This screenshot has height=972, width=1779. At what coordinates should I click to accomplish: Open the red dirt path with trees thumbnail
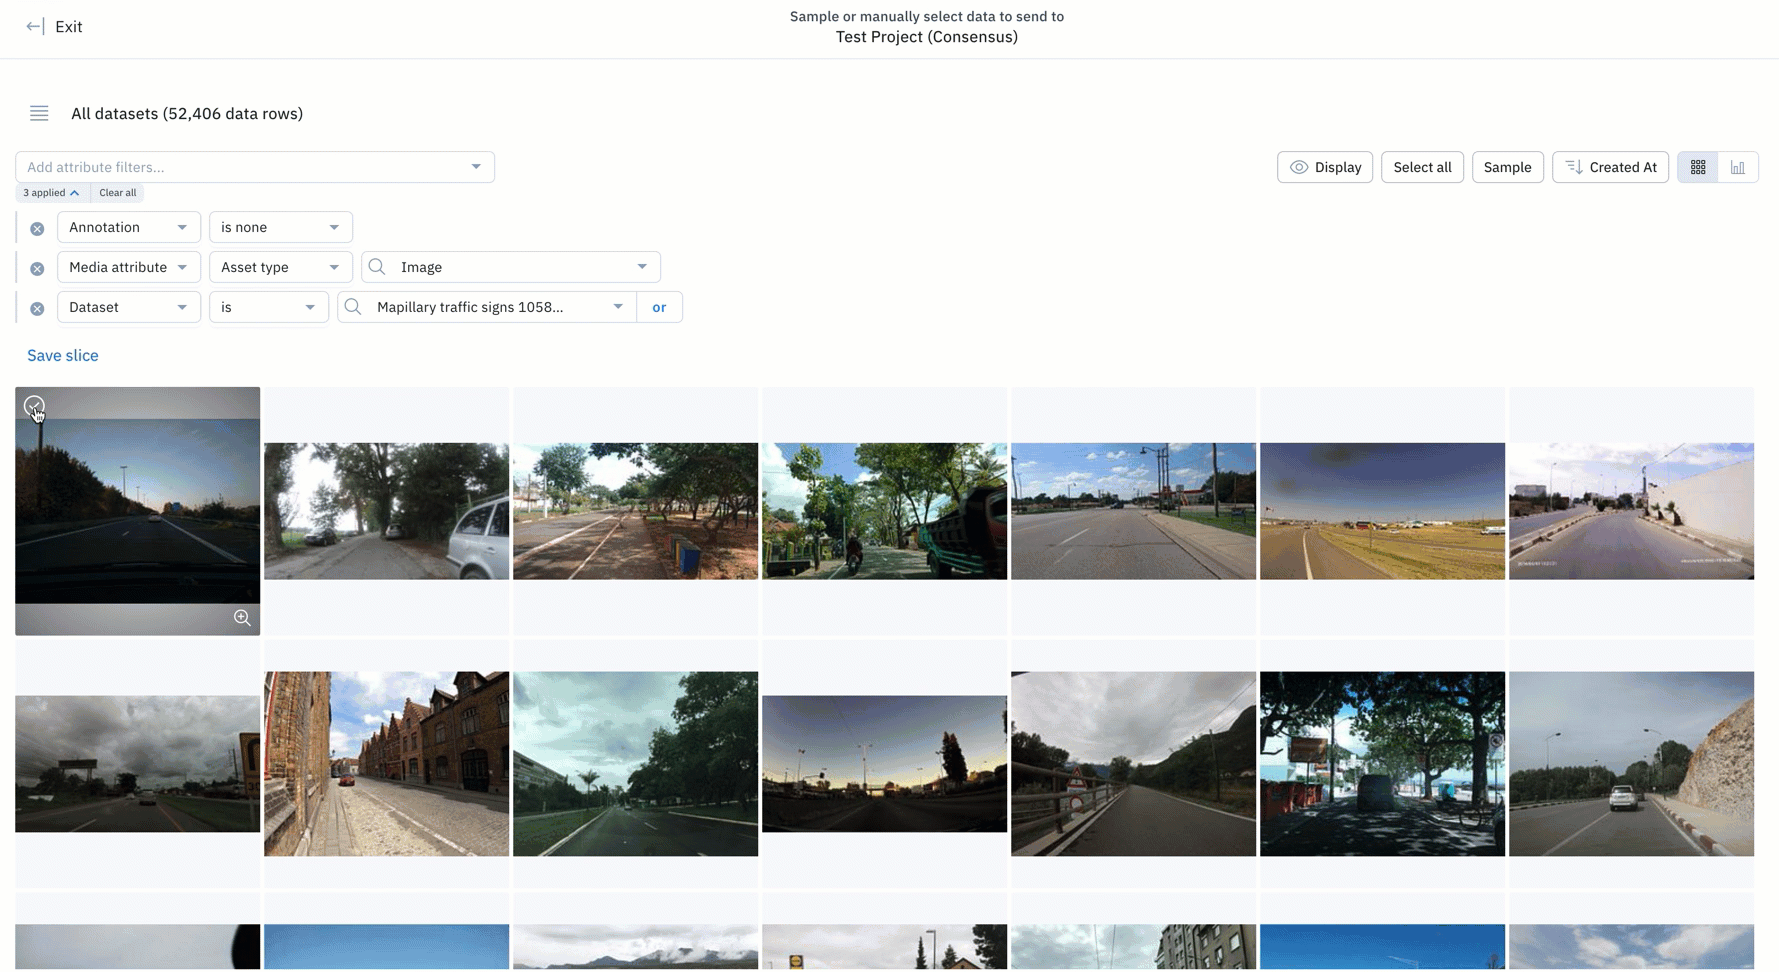(635, 511)
